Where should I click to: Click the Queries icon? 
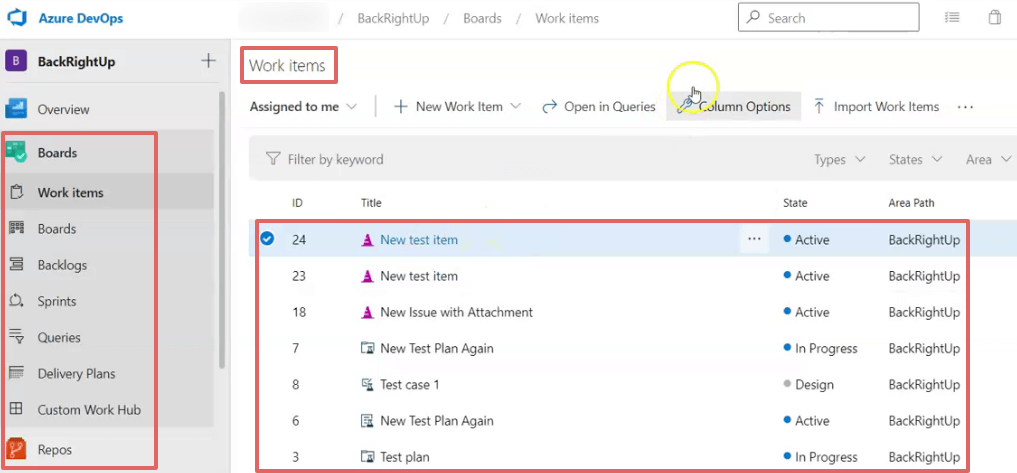coord(17,337)
